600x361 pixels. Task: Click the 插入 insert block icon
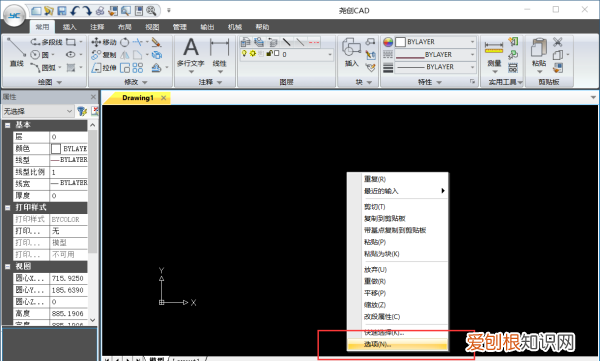351,52
